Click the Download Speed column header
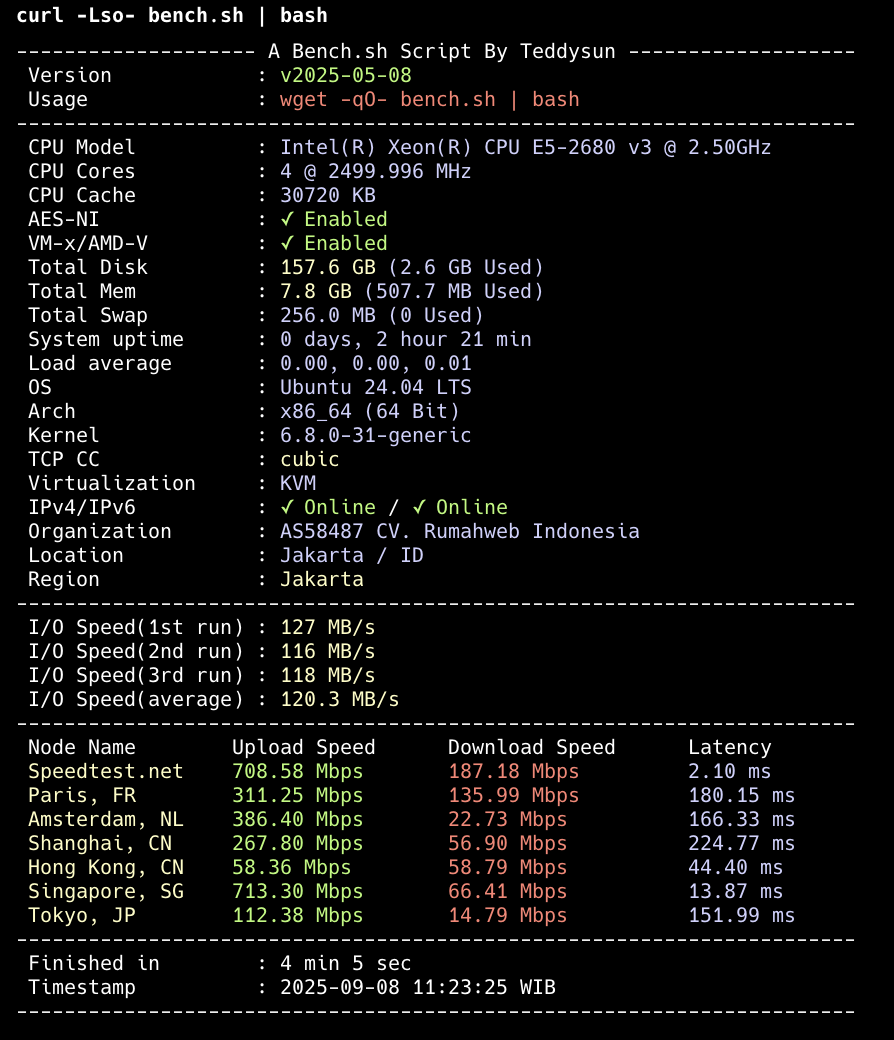 531,748
